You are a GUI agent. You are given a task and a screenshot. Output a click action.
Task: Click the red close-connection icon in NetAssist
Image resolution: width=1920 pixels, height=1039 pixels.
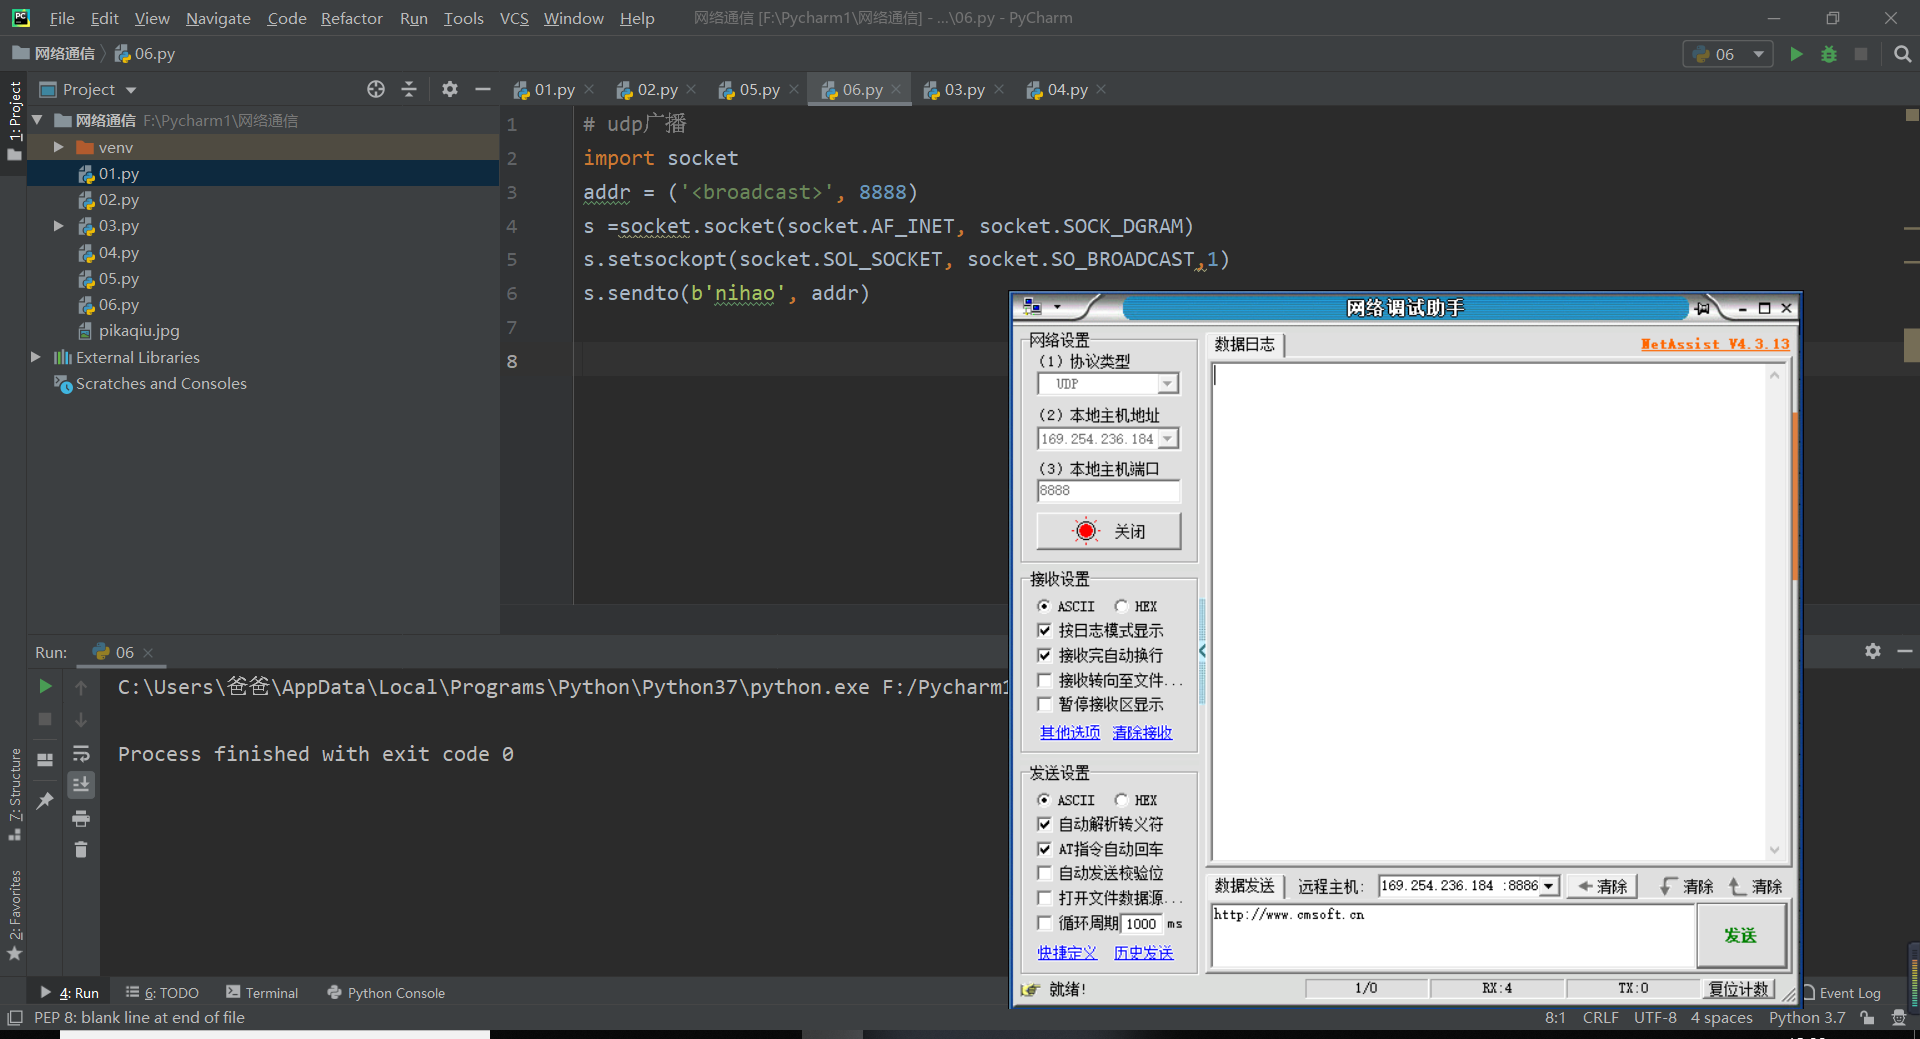coord(1086,531)
